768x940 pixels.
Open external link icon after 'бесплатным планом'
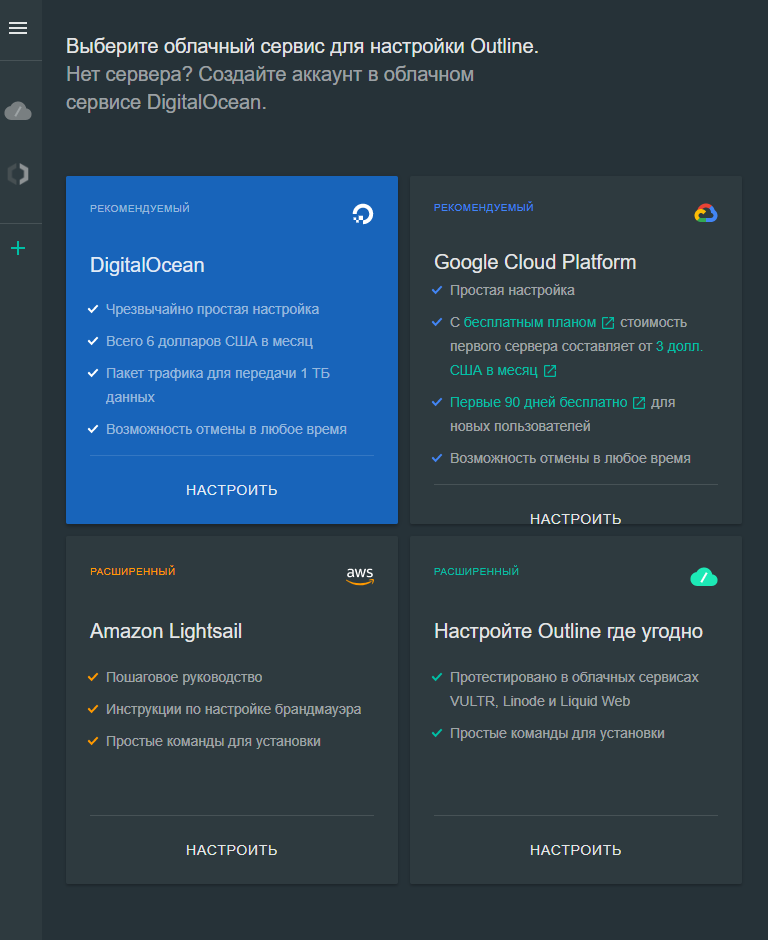click(608, 323)
